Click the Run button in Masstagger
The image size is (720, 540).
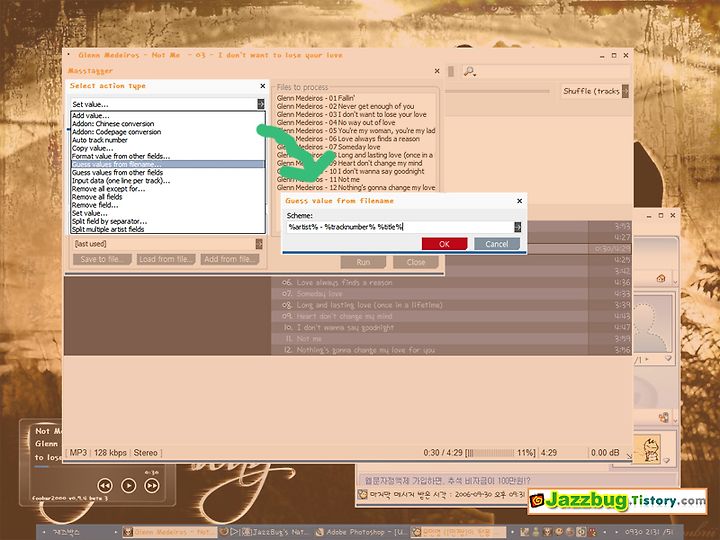click(x=363, y=262)
